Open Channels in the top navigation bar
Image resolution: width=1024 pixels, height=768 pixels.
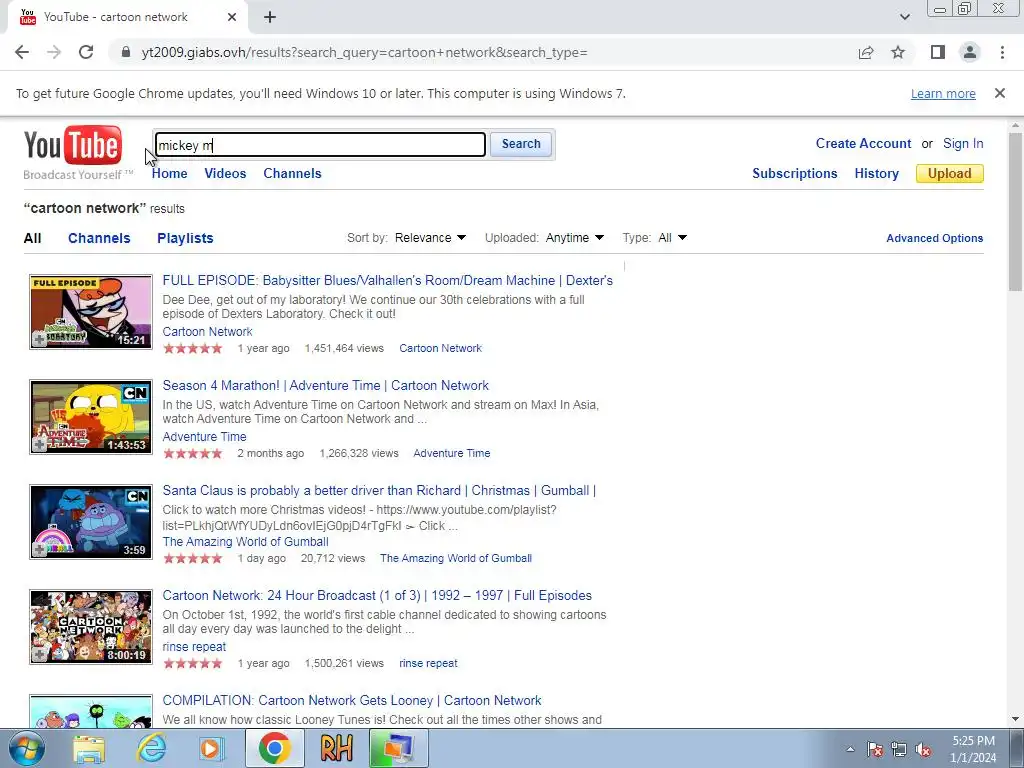pos(293,173)
